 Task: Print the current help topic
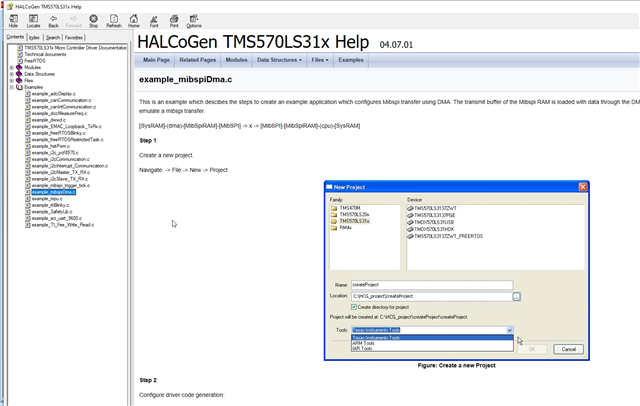coord(174,21)
